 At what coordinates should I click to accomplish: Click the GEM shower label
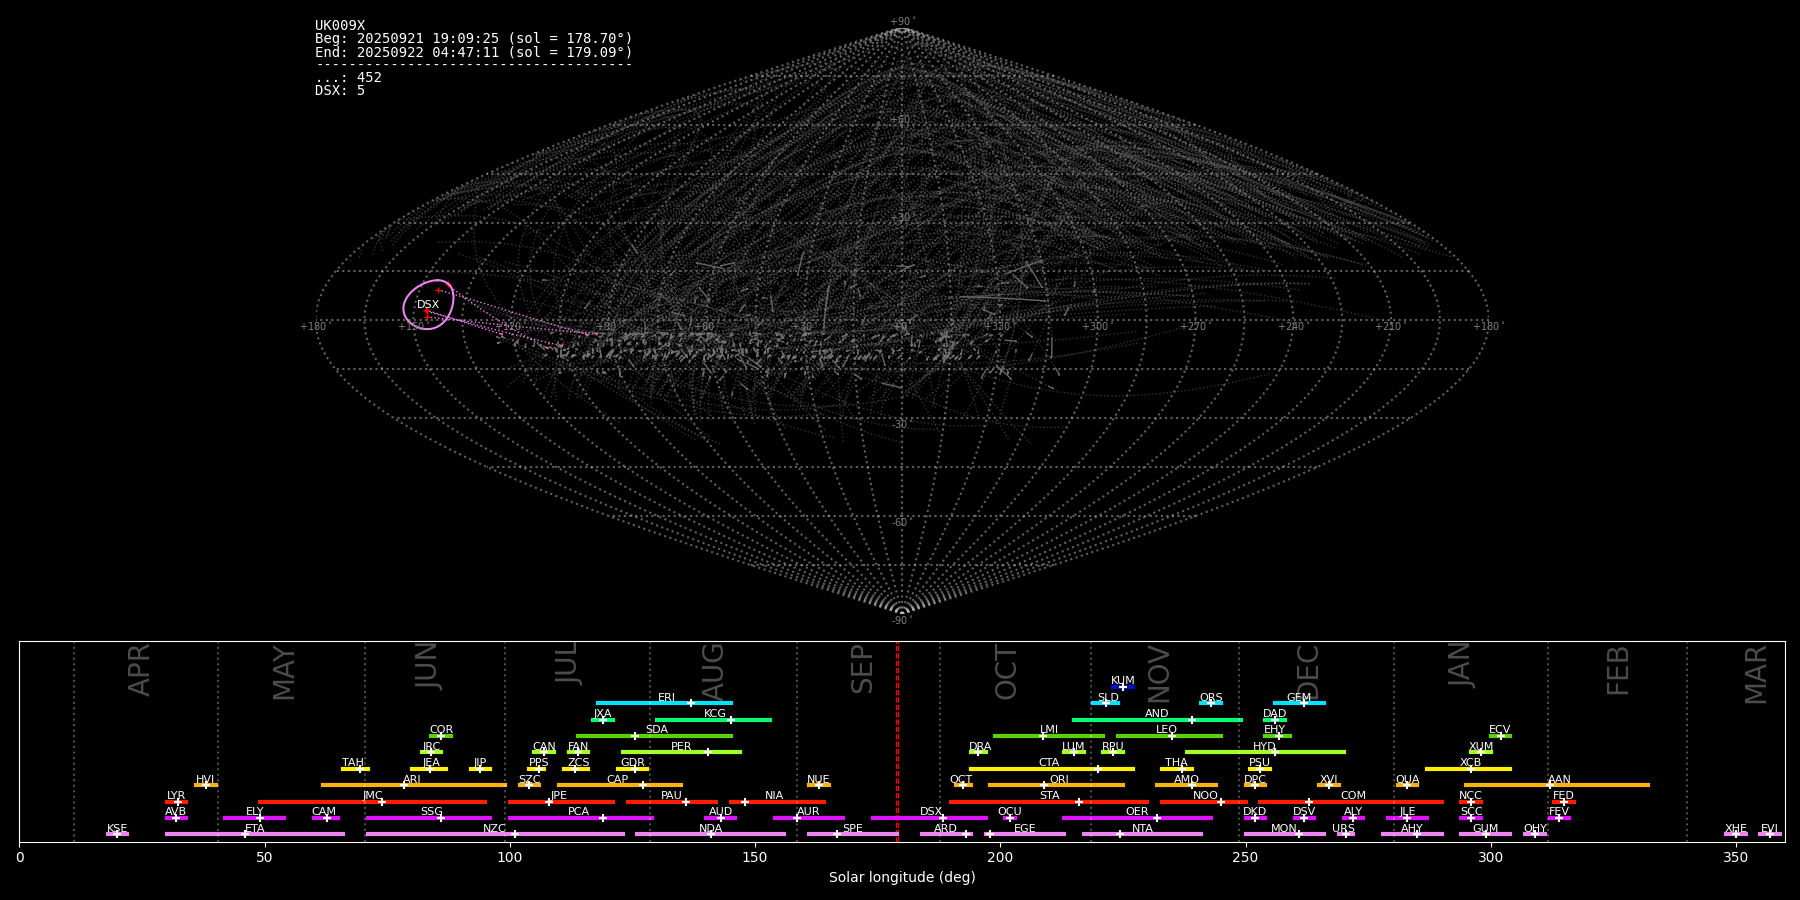click(x=1299, y=698)
